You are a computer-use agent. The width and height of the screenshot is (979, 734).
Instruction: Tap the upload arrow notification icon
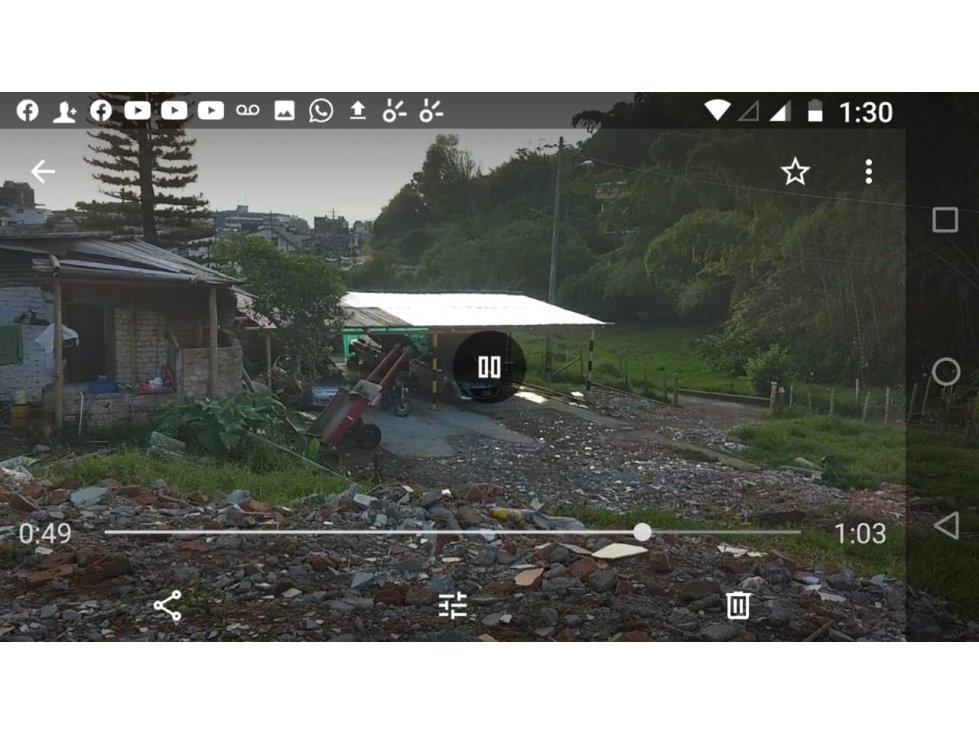pos(357,111)
